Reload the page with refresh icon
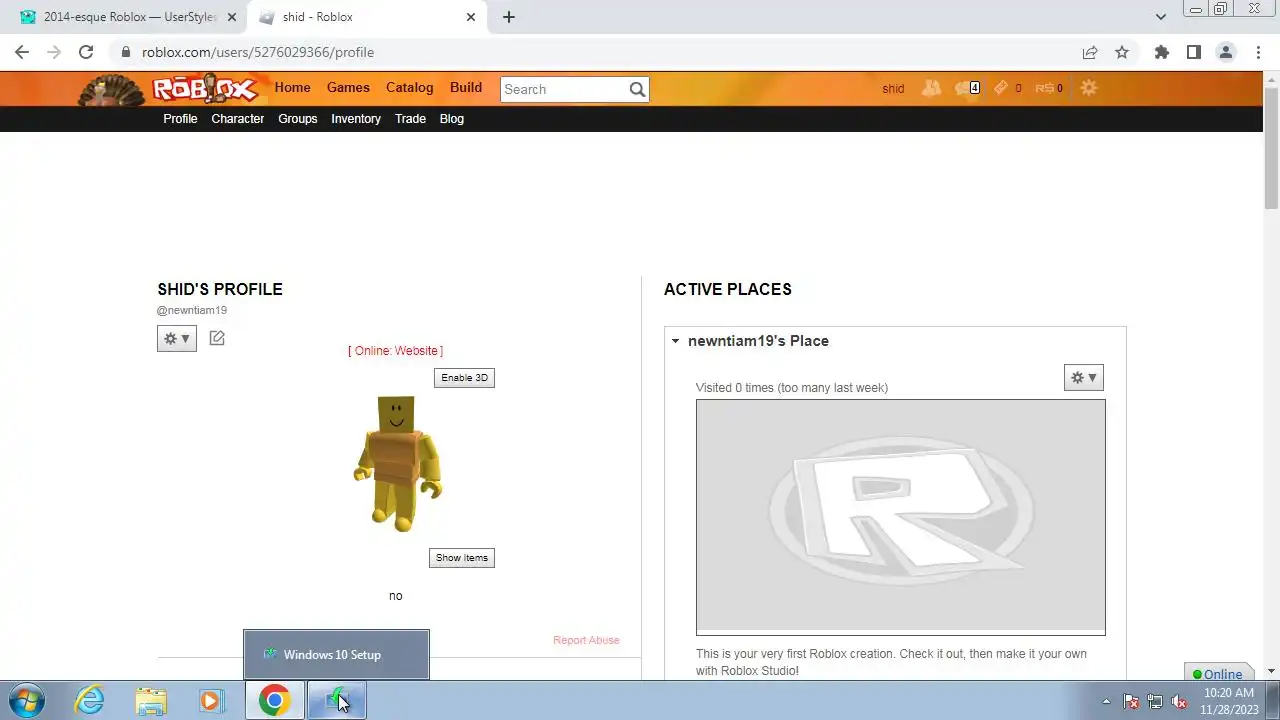This screenshot has height=720, width=1280. click(86, 52)
